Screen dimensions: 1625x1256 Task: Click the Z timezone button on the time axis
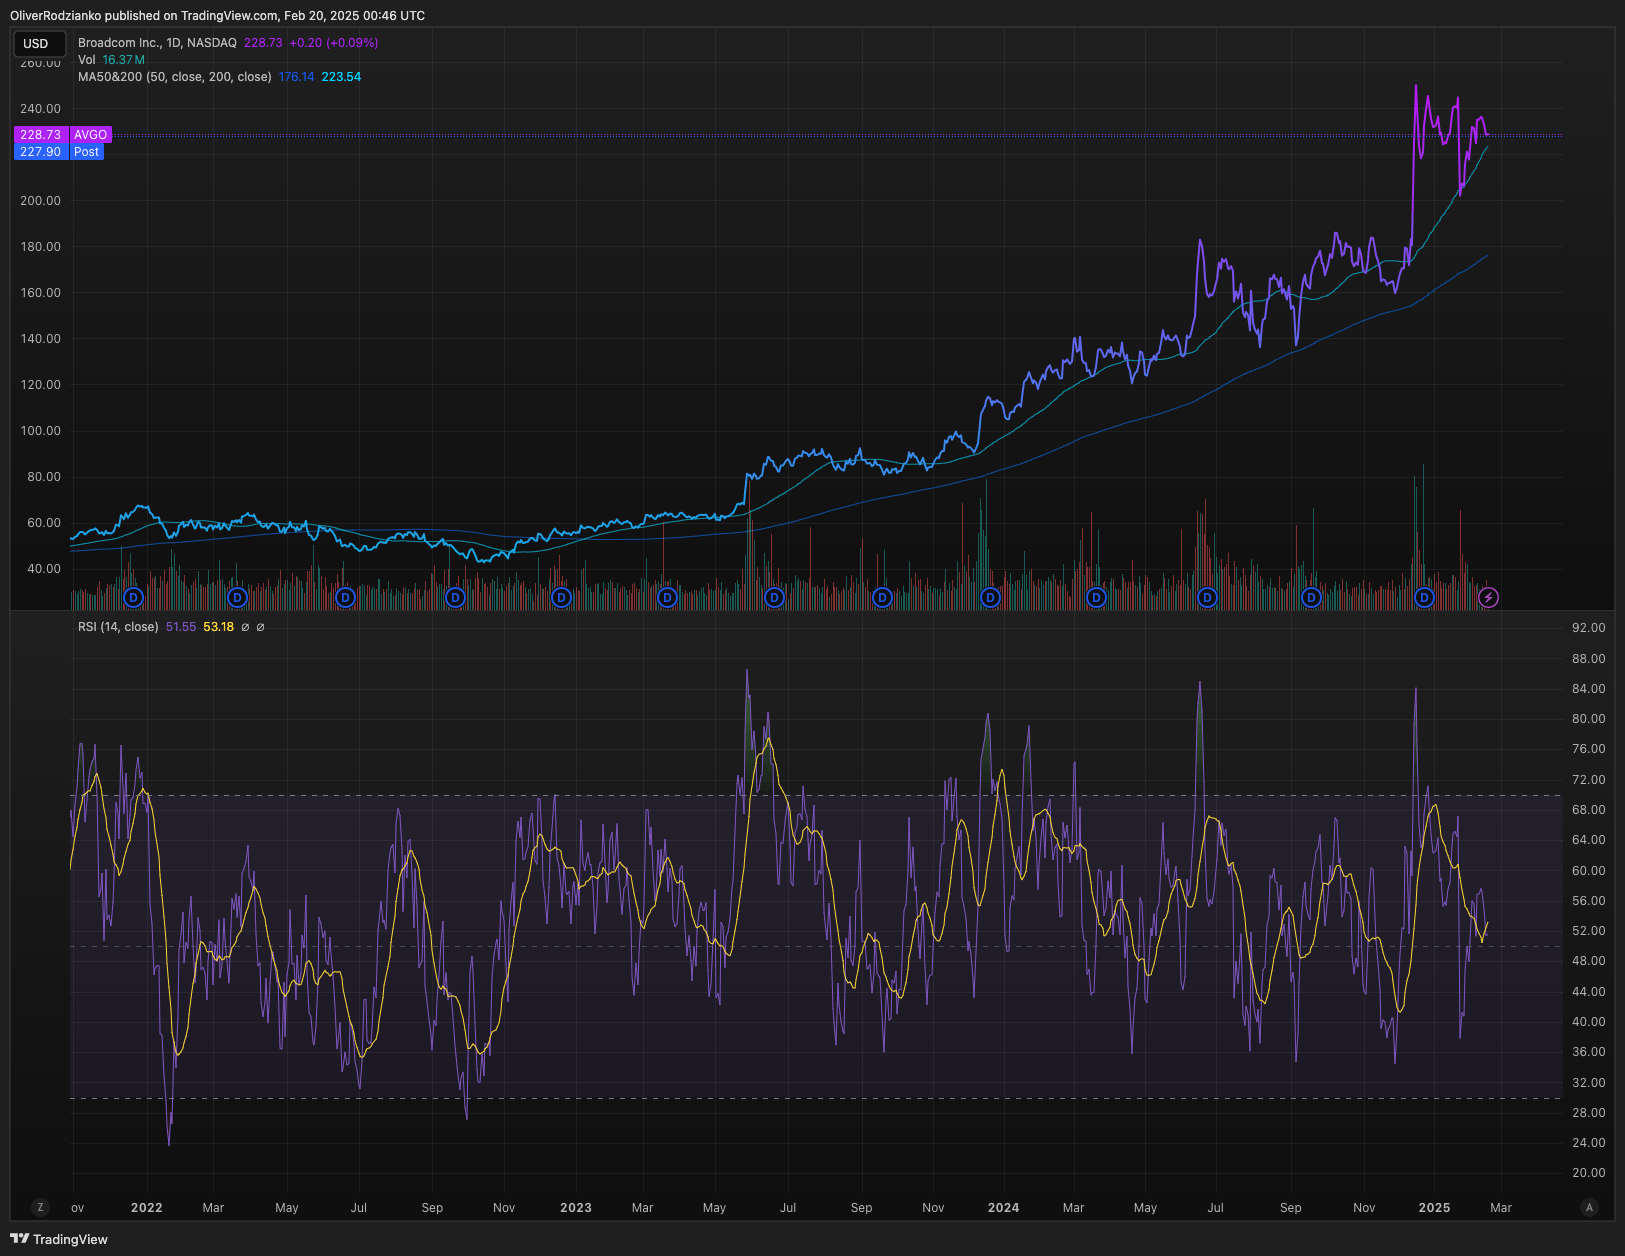(x=41, y=1207)
